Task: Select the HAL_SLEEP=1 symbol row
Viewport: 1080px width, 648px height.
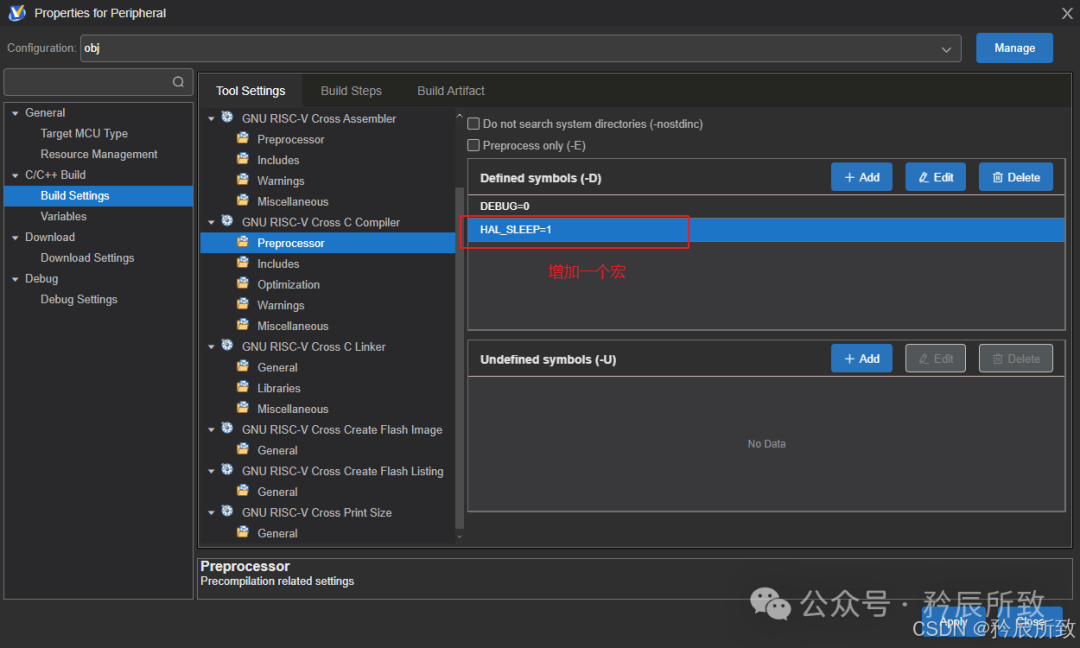Action: 766,229
